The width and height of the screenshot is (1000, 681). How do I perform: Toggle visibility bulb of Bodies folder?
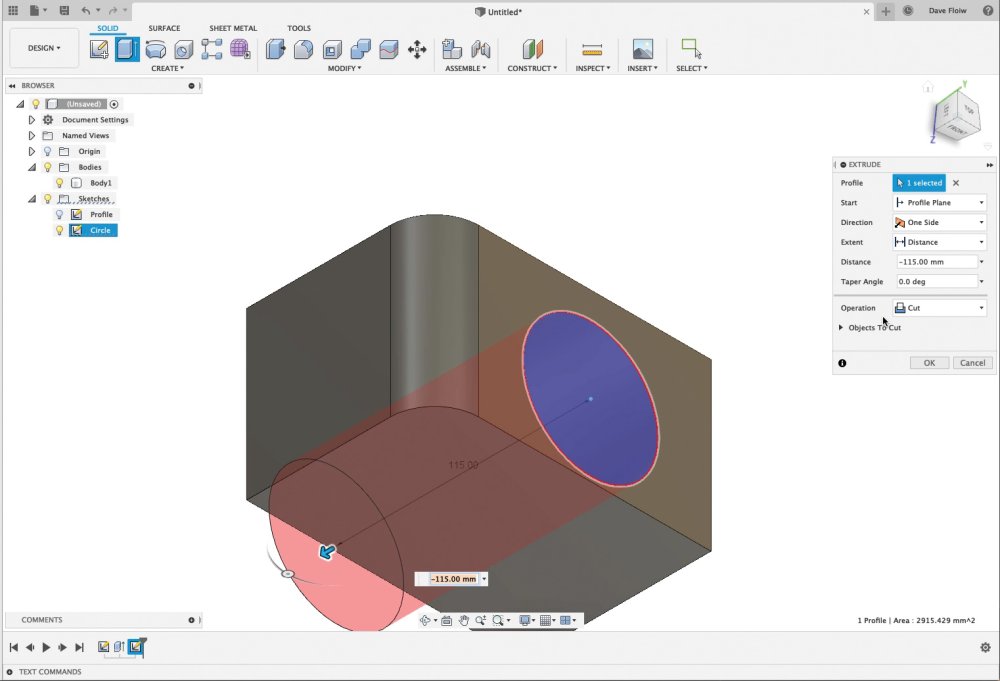click(x=47, y=167)
